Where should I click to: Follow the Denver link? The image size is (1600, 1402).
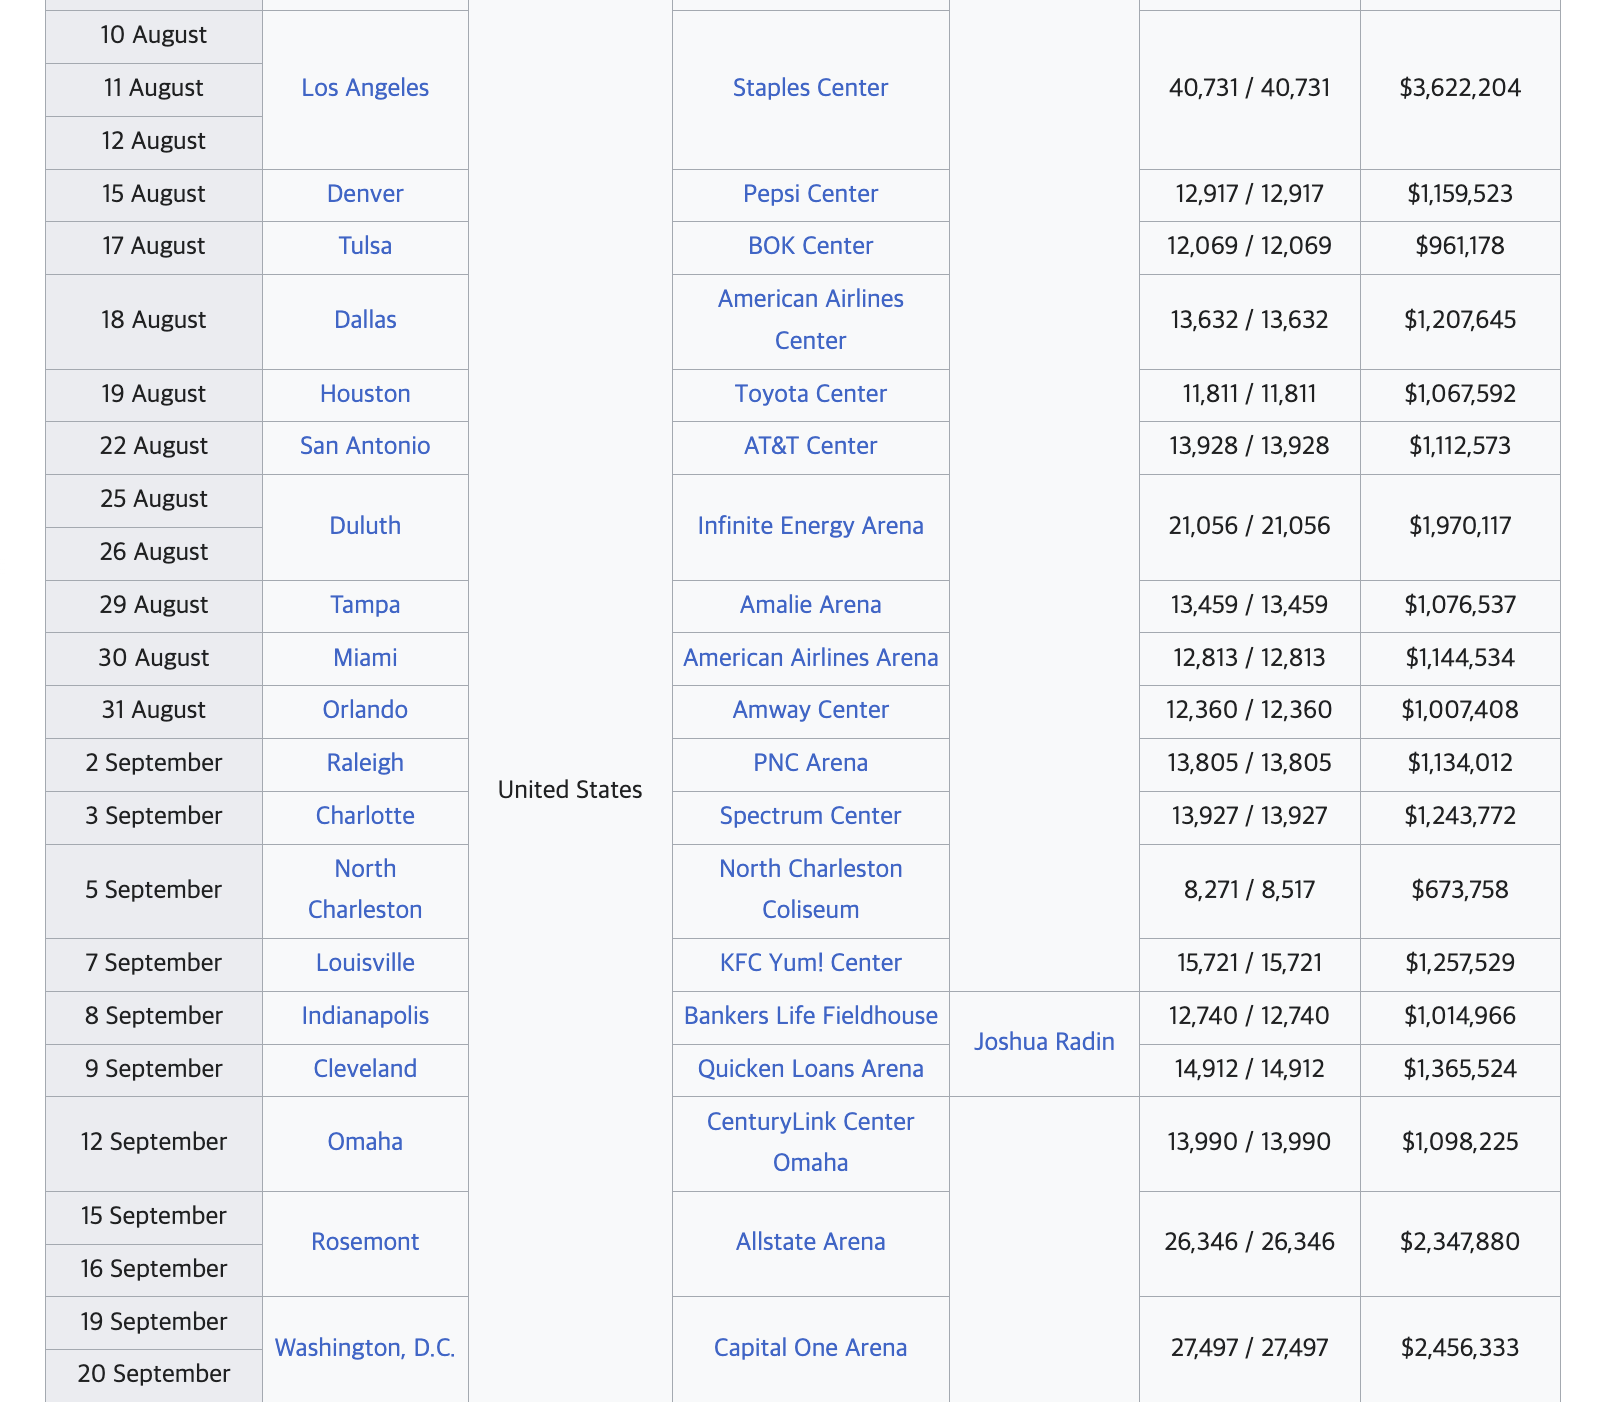coord(365,194)
